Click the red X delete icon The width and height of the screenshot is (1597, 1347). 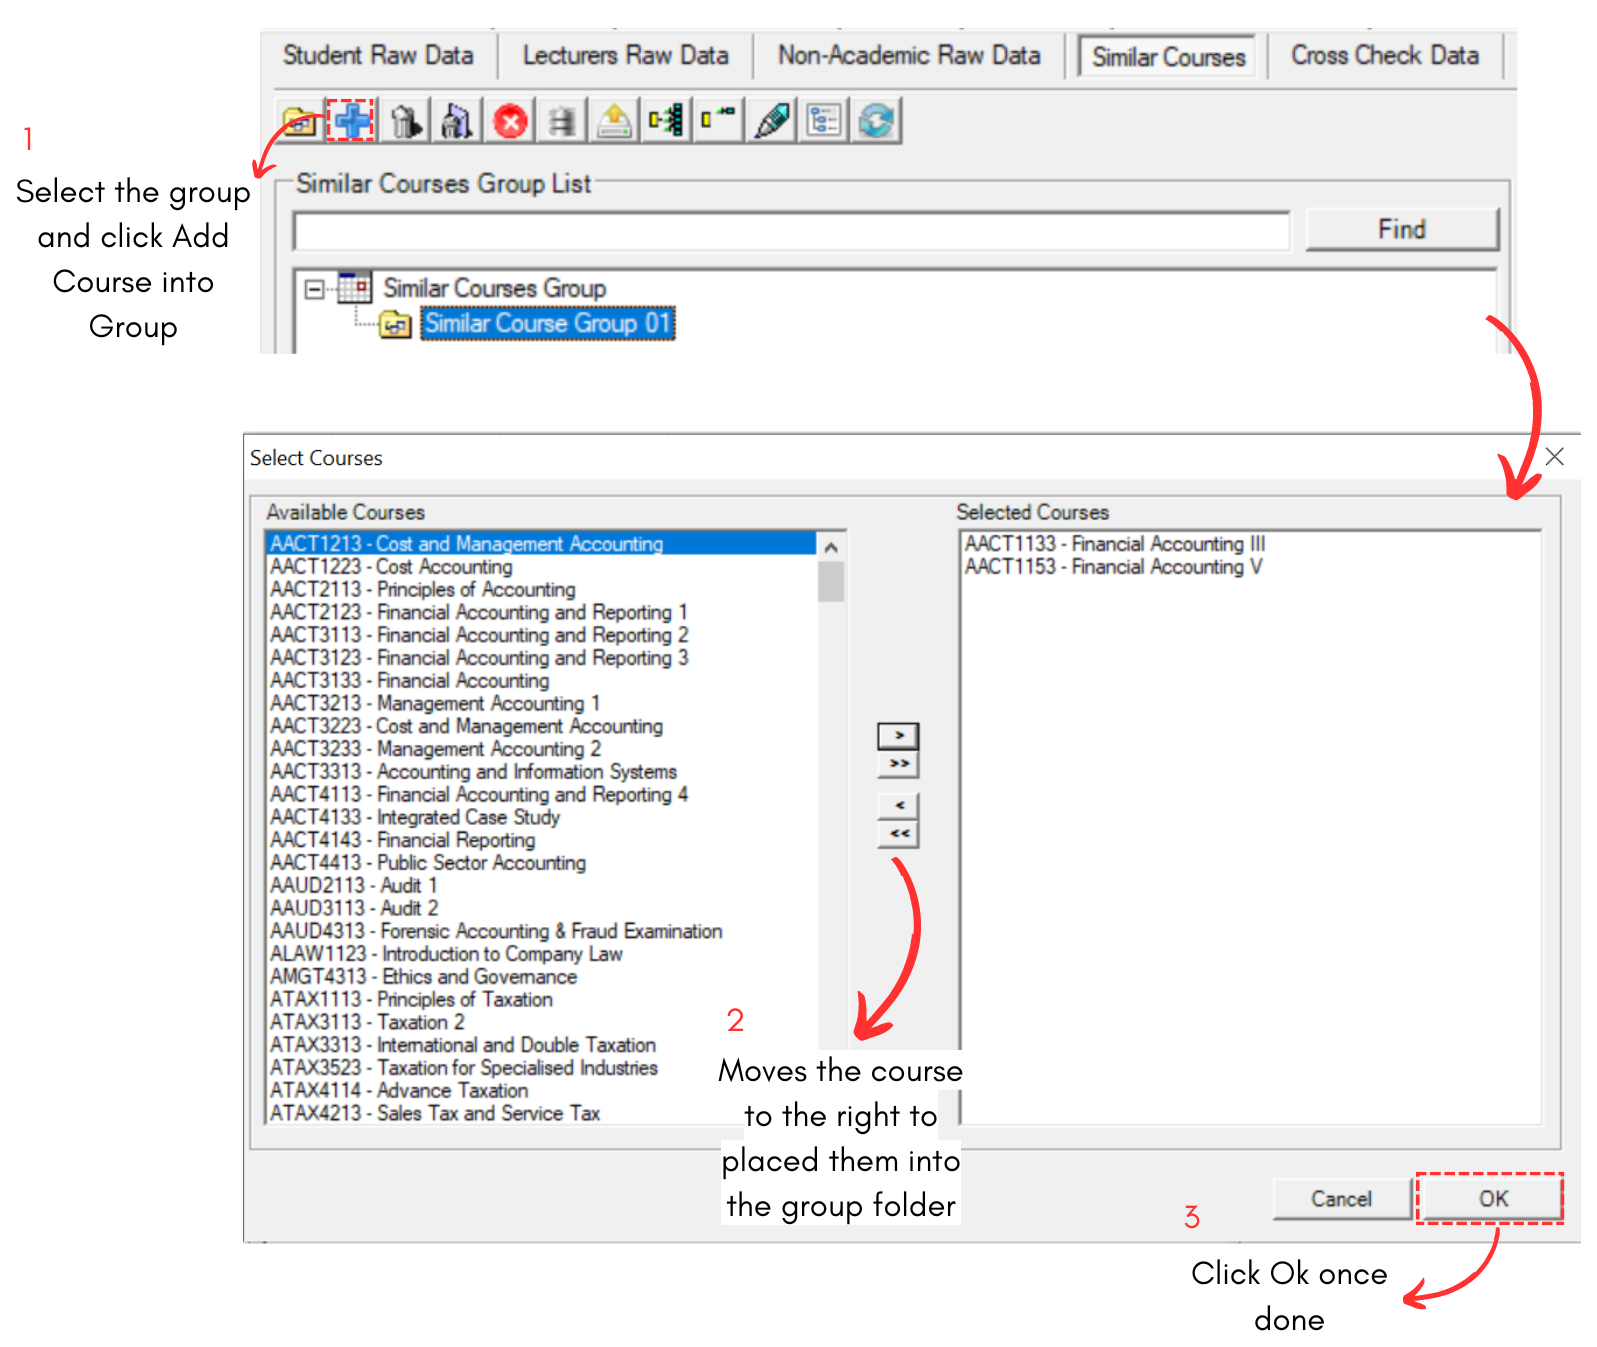point(510,121)
